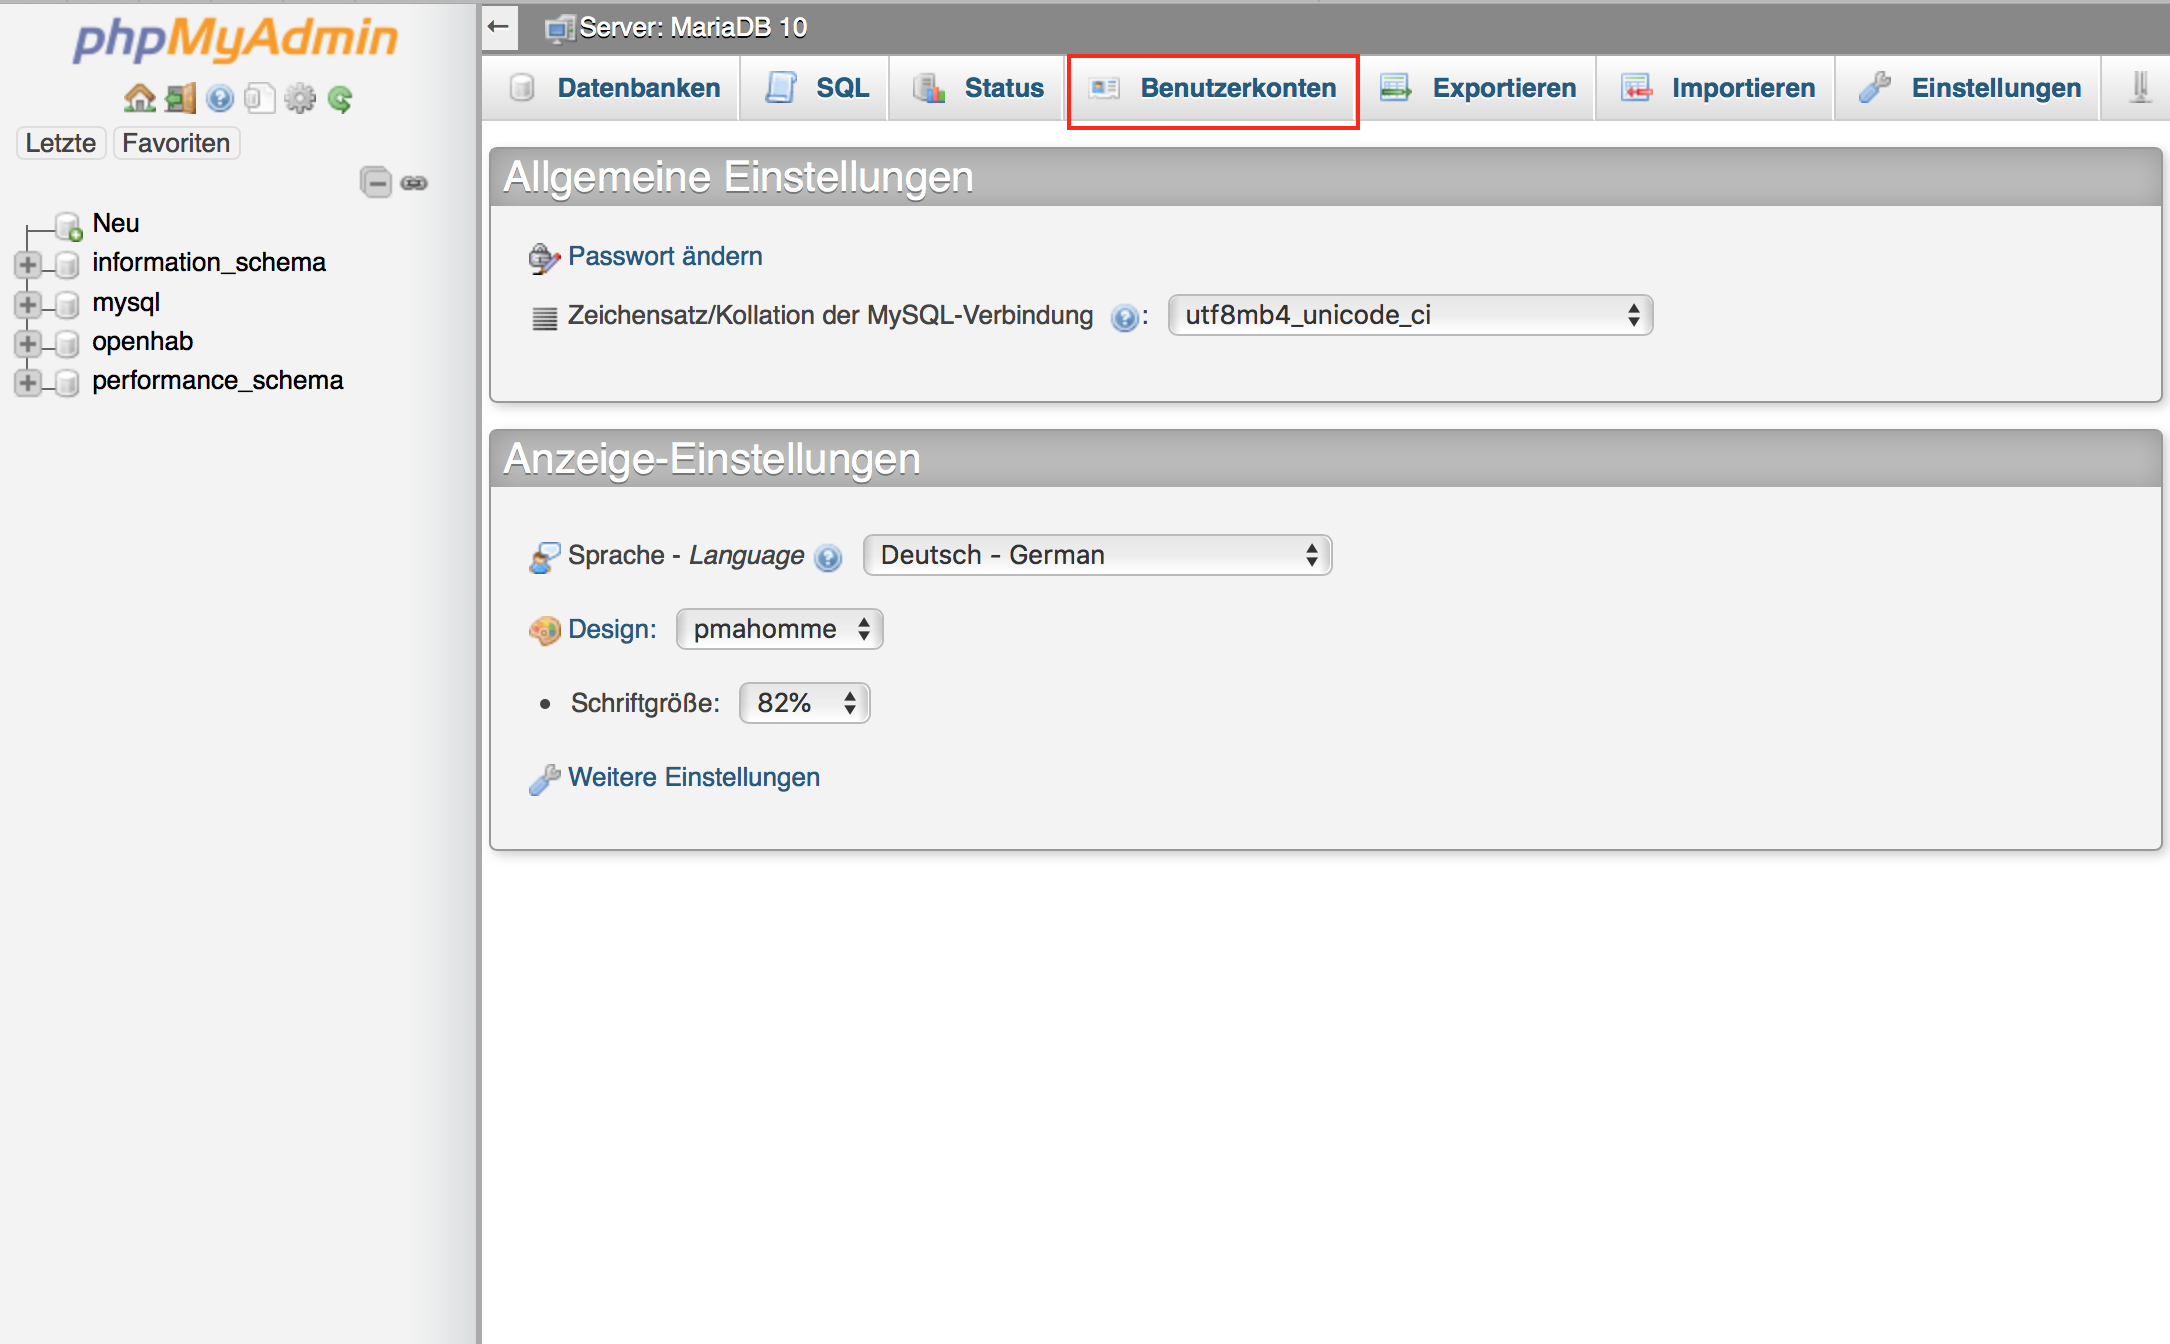The height and width of the screenshot is (1344, 2170).
Task: Click the link-with-main-panel chain icon
Action: coord(414,182)
